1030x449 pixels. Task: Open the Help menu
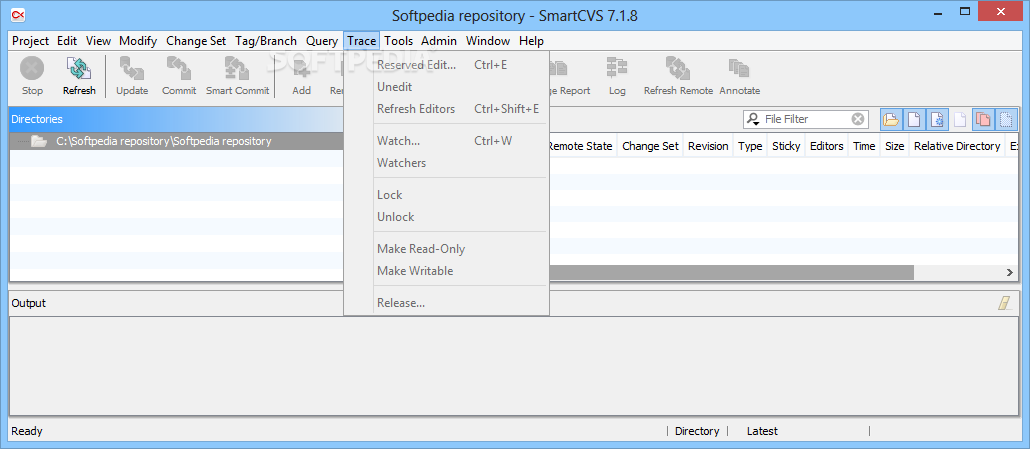point(531,41)
